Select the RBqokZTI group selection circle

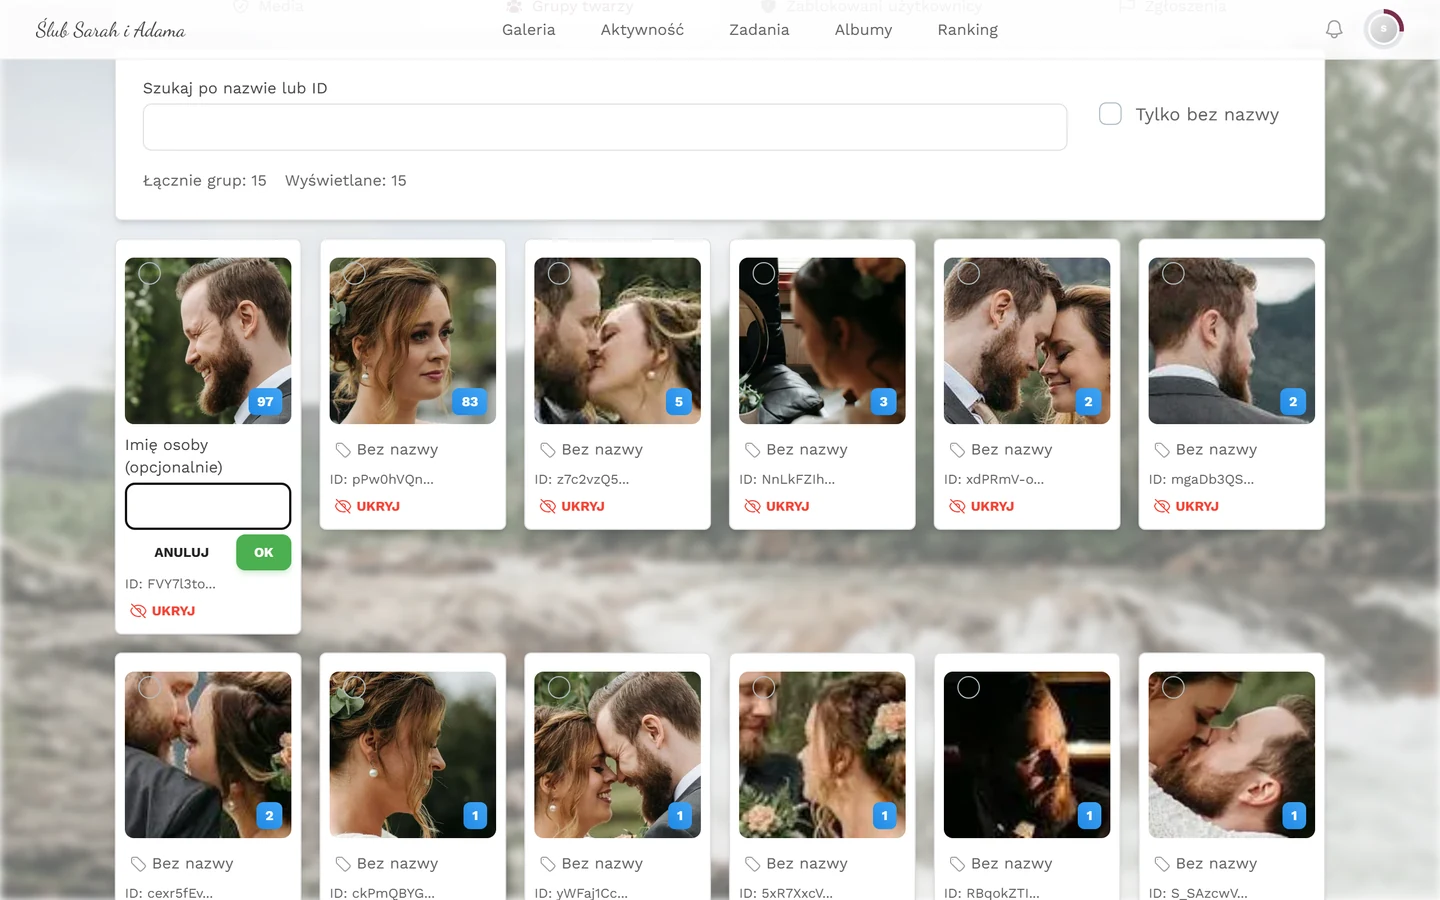pos(968,688)
